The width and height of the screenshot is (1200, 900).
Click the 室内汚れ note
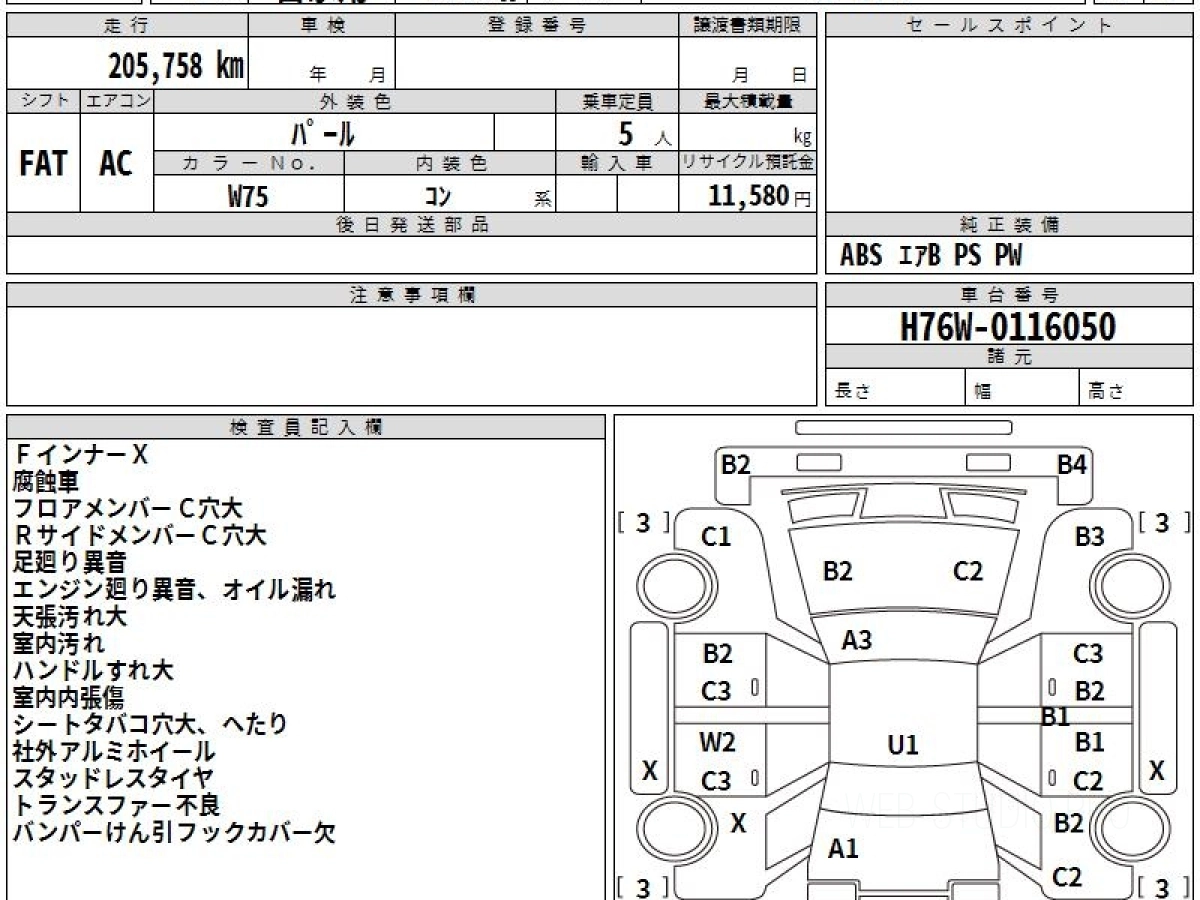(x=58, y=644)
